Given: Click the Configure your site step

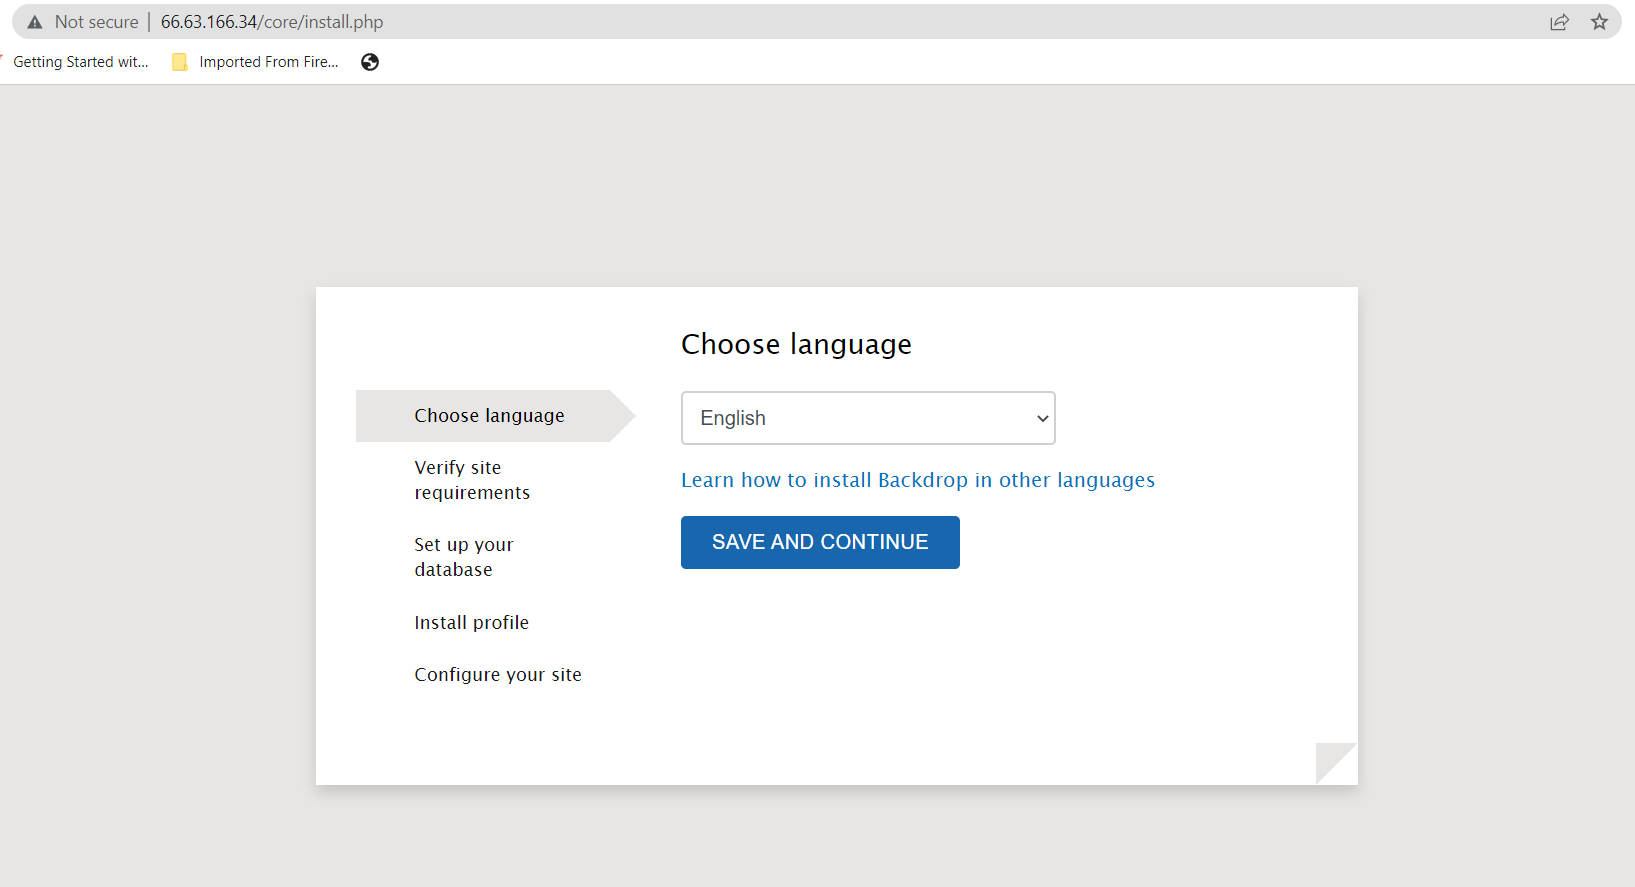Looking at the screenshot, I should [498, 674].
